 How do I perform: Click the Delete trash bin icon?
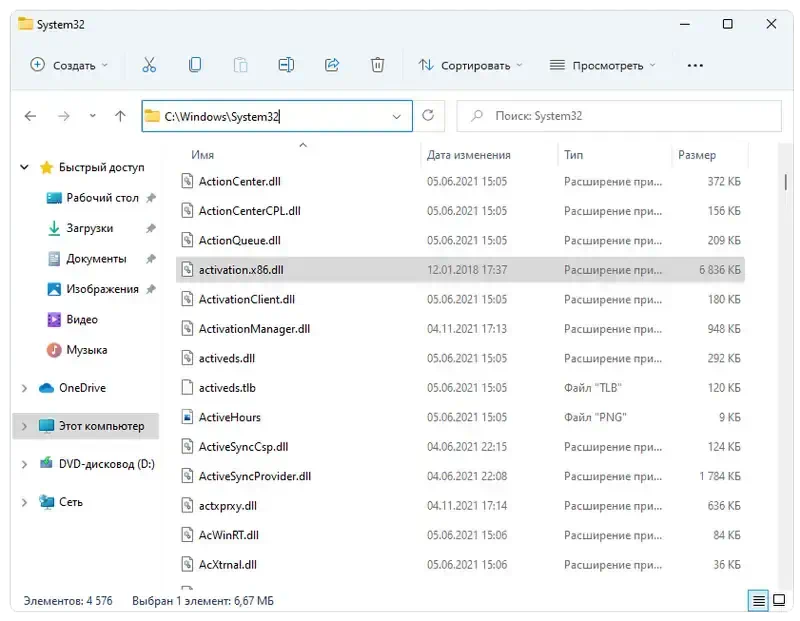377,65
